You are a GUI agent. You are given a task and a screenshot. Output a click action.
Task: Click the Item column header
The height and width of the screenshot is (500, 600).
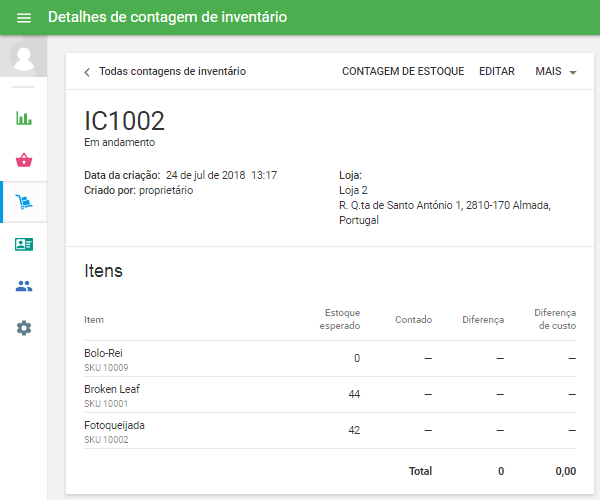click(x=94, y=319)
